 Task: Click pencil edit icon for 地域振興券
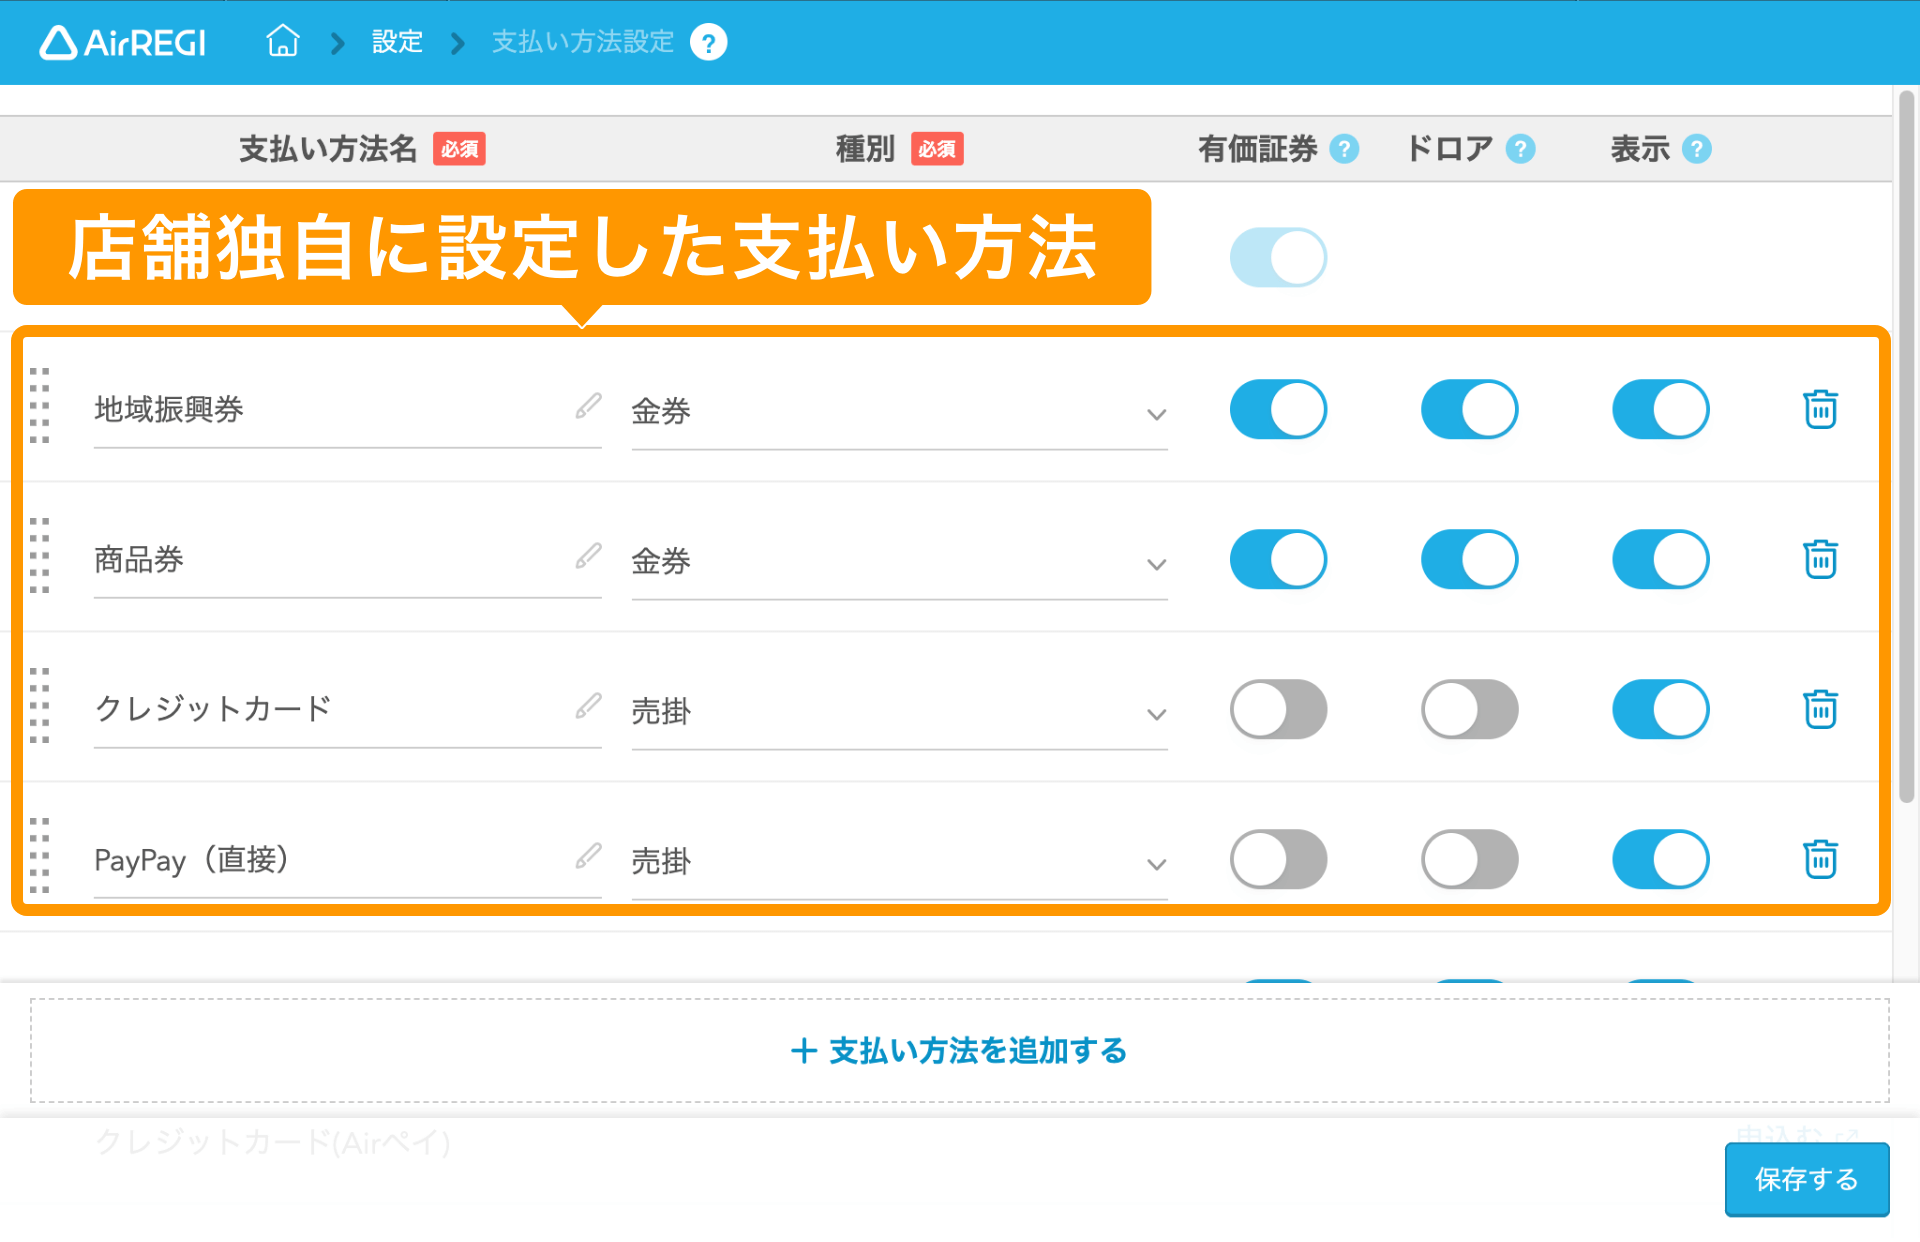(x=588, y=406)
